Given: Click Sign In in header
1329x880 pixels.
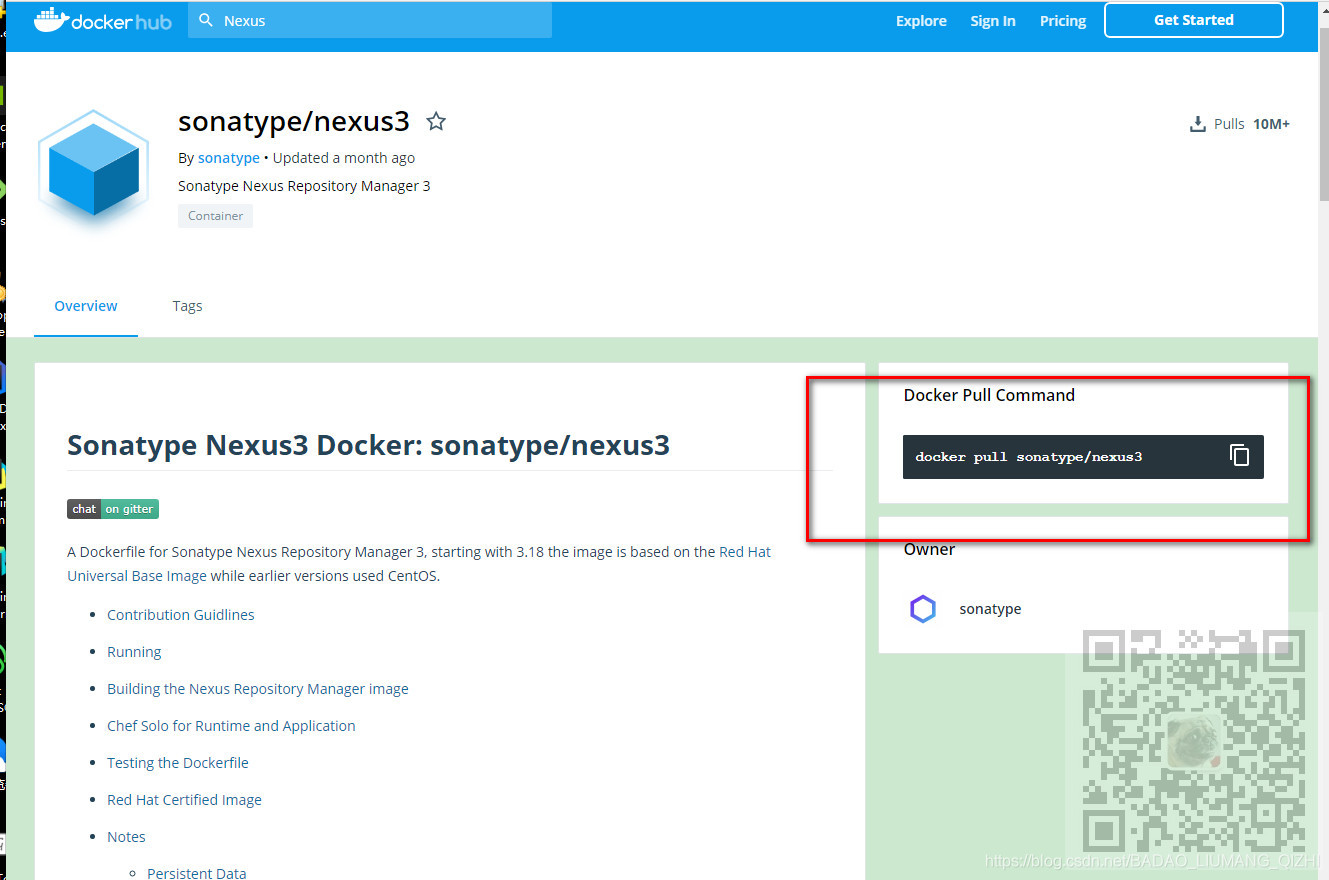Looking at the screenshot, I should pyautogui.click(x=993, y=21).
